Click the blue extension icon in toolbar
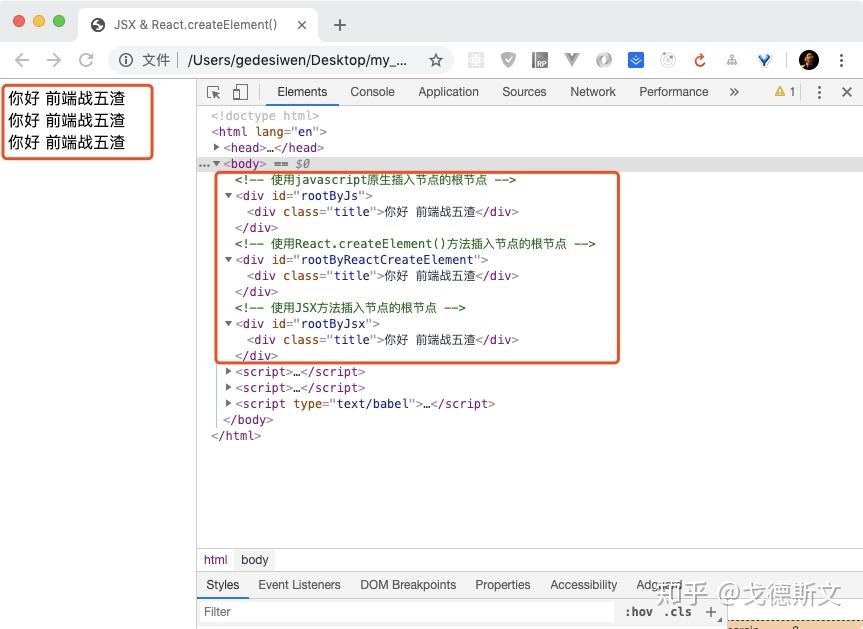 point(636,60)
